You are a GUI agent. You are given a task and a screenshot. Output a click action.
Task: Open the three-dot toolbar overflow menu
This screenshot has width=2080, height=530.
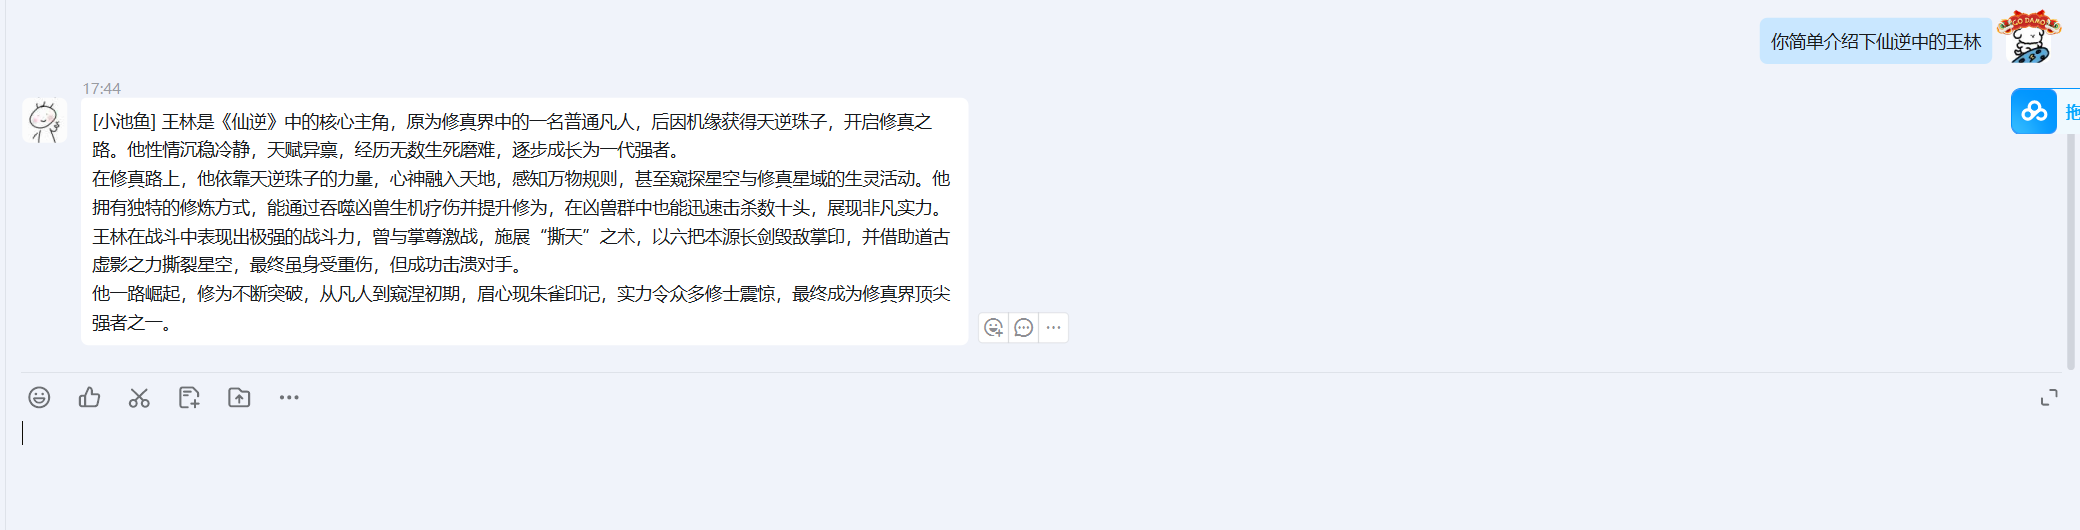tap(289, 398)
